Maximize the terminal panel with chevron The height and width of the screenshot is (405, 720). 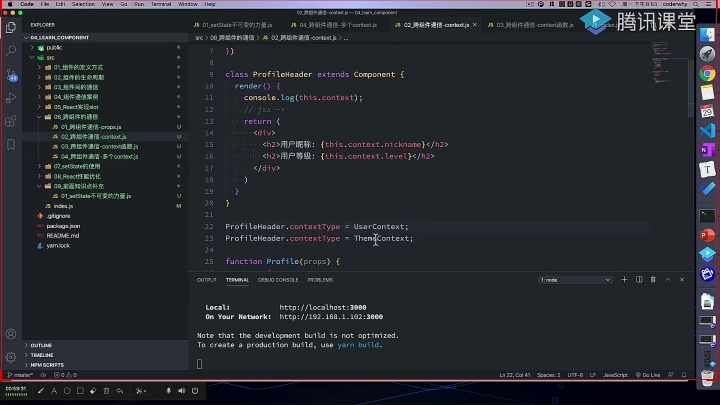668,280
